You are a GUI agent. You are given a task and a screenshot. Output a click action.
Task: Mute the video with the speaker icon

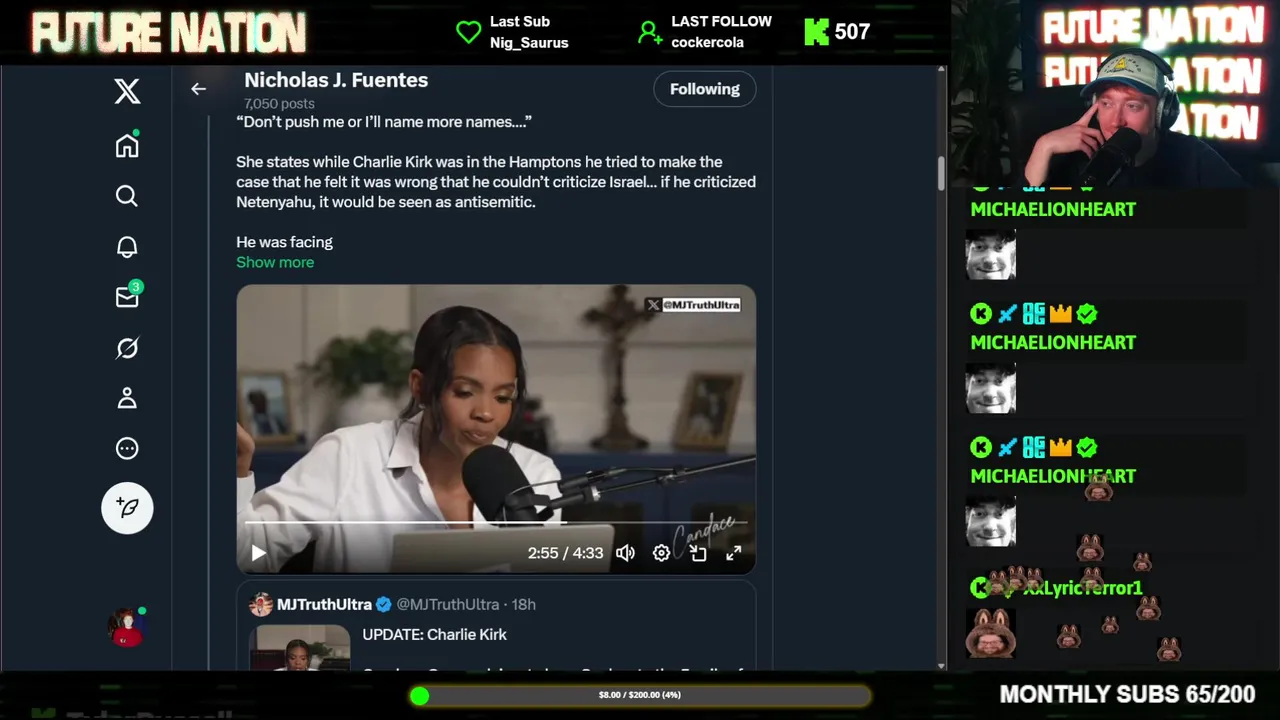[625, 553]
